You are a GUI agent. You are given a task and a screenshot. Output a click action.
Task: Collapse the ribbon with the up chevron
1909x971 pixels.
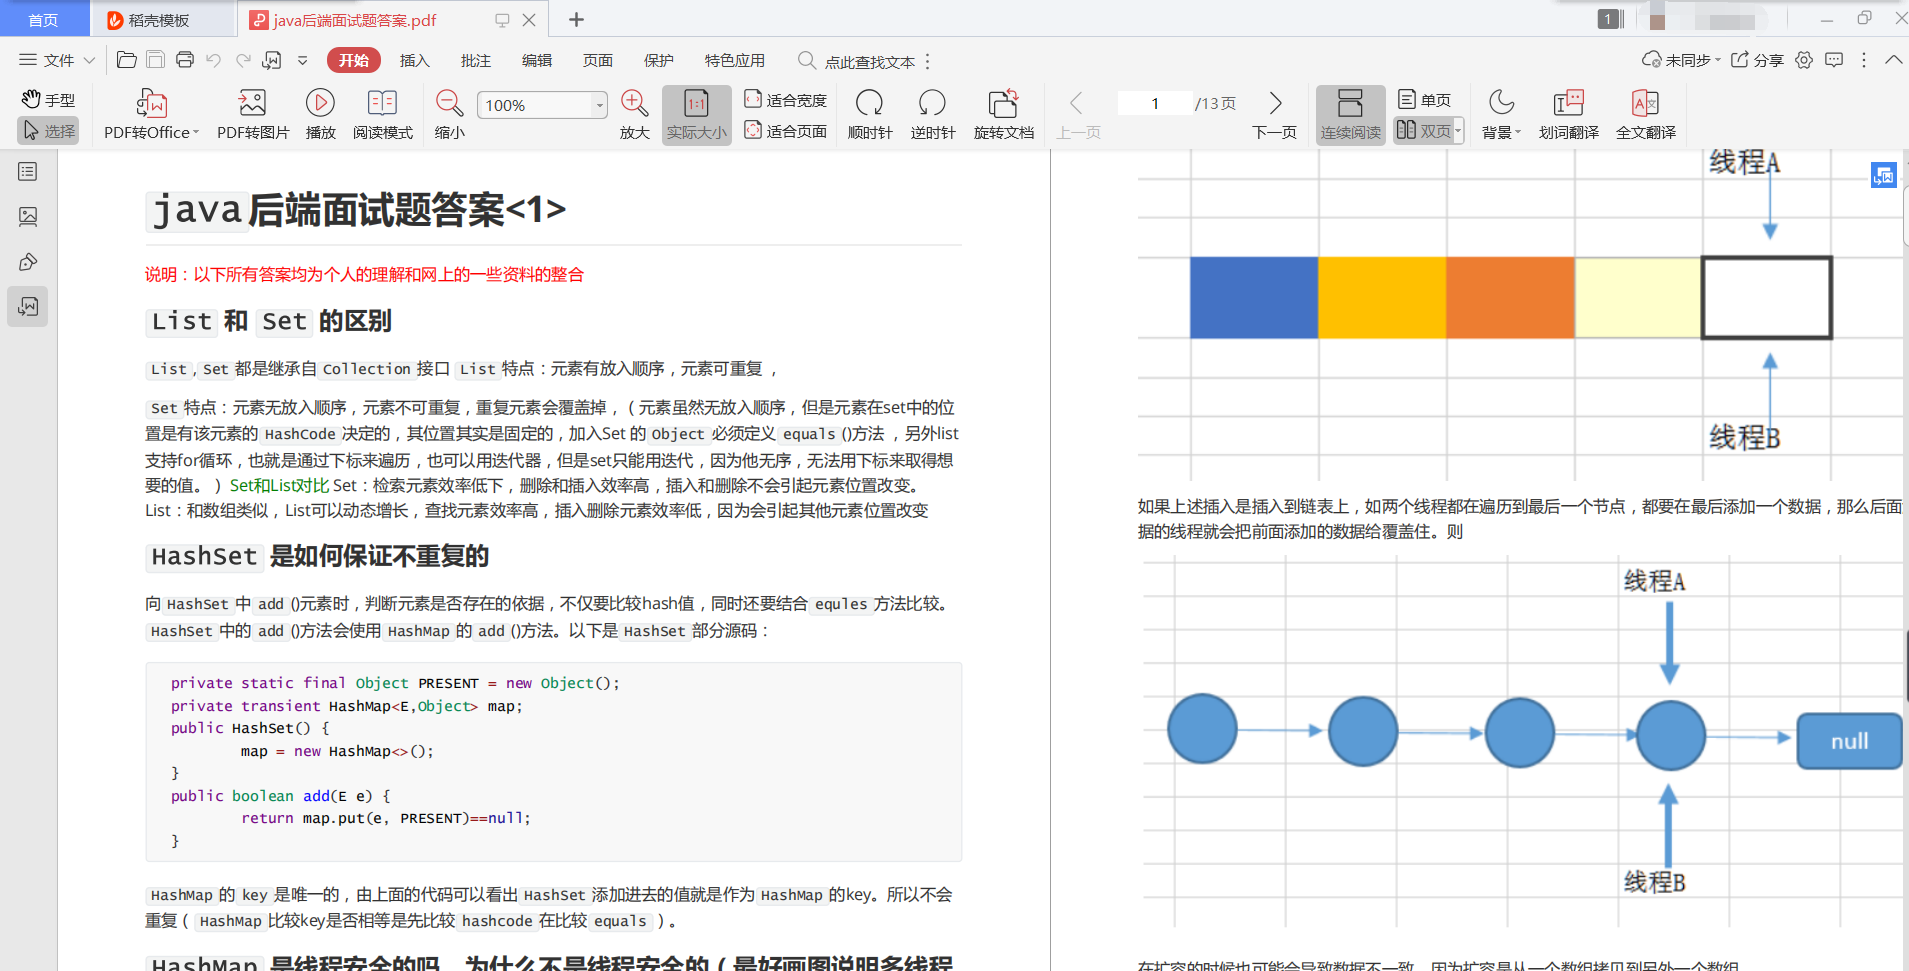pos(1893,60)
